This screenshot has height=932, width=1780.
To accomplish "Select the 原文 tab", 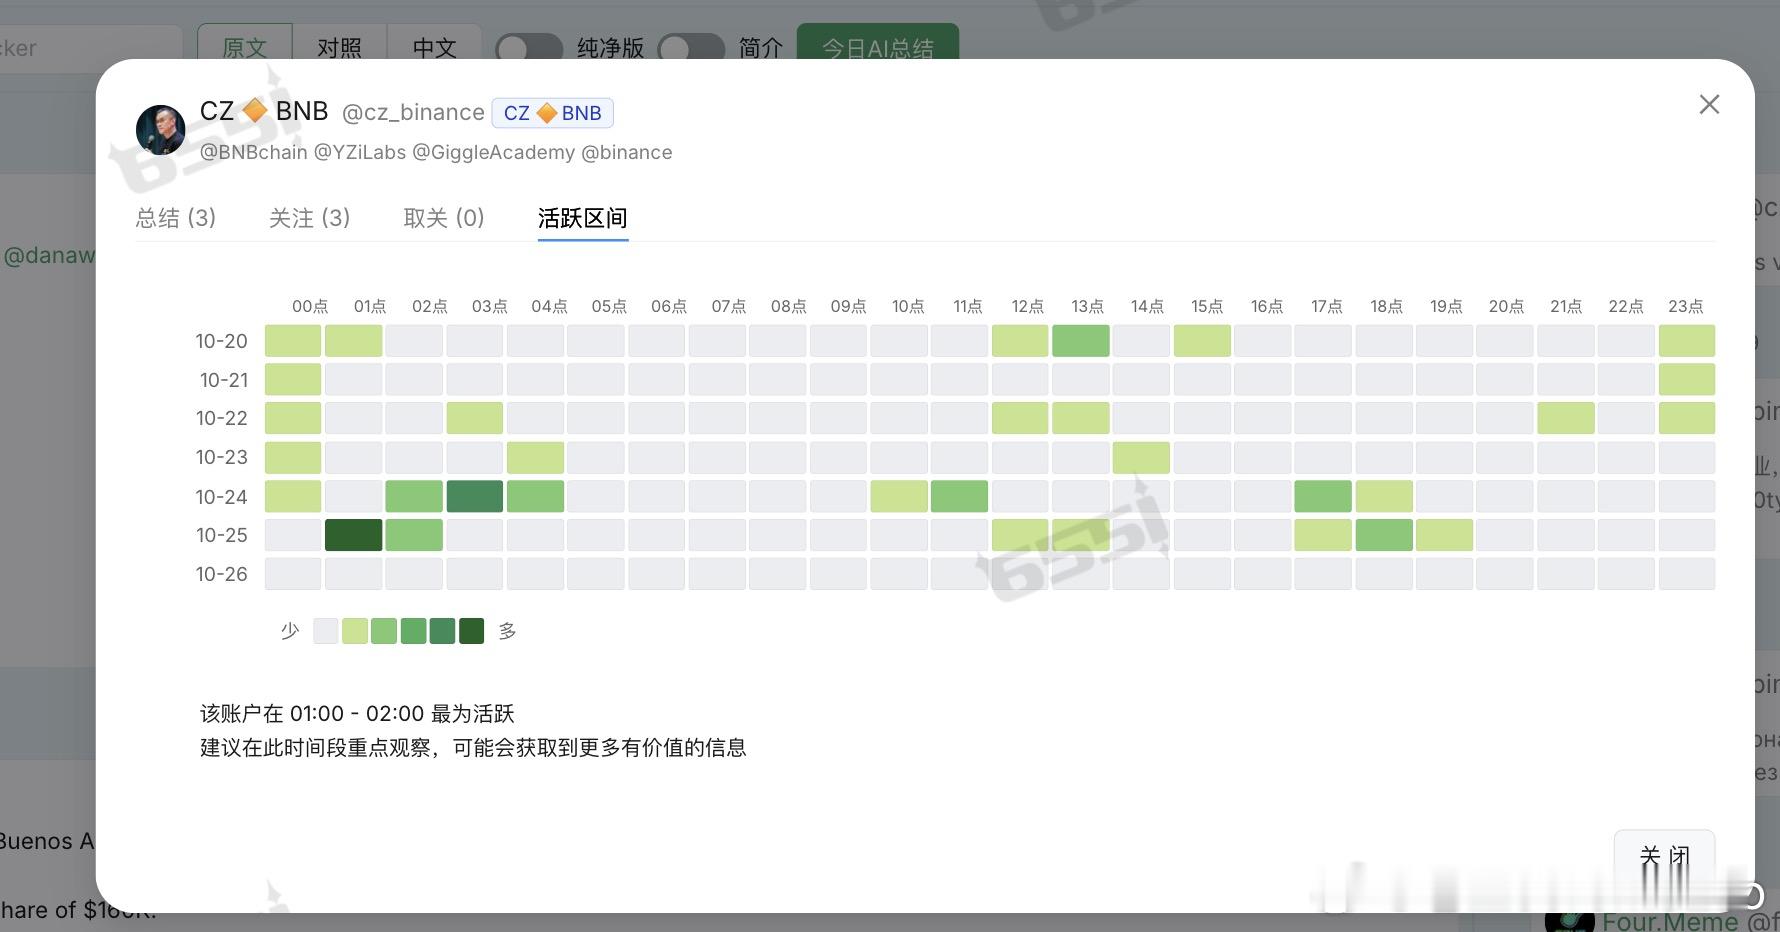I will (x=245, y=47).
